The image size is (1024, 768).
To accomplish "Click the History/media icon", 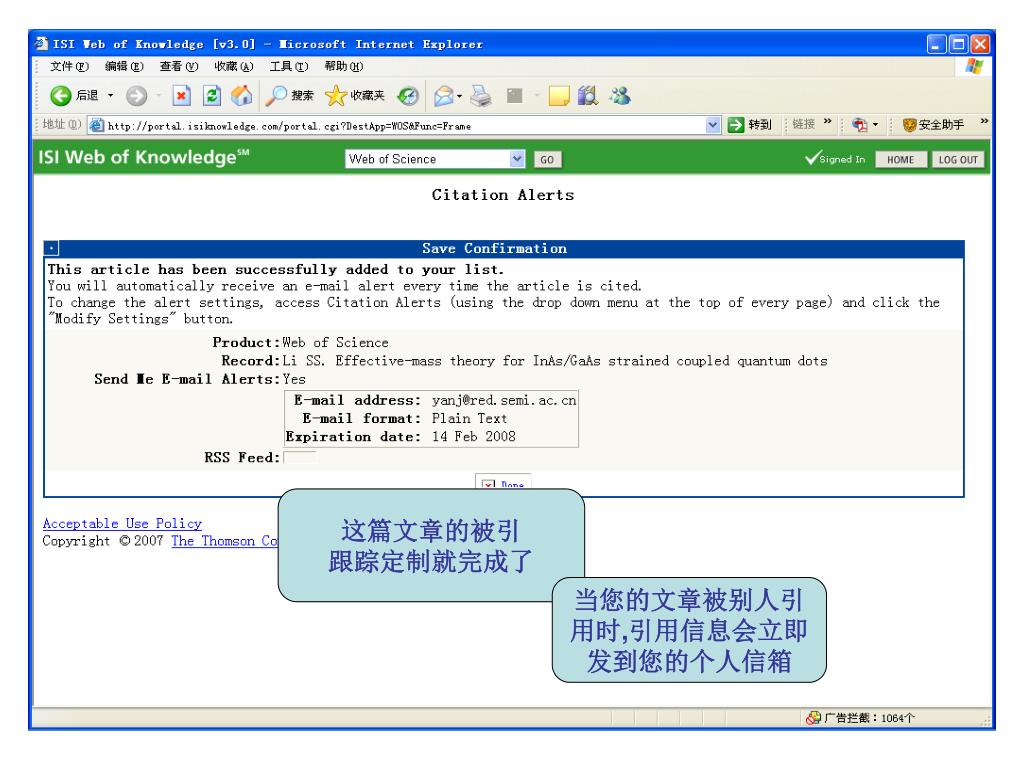I will 408,96.
